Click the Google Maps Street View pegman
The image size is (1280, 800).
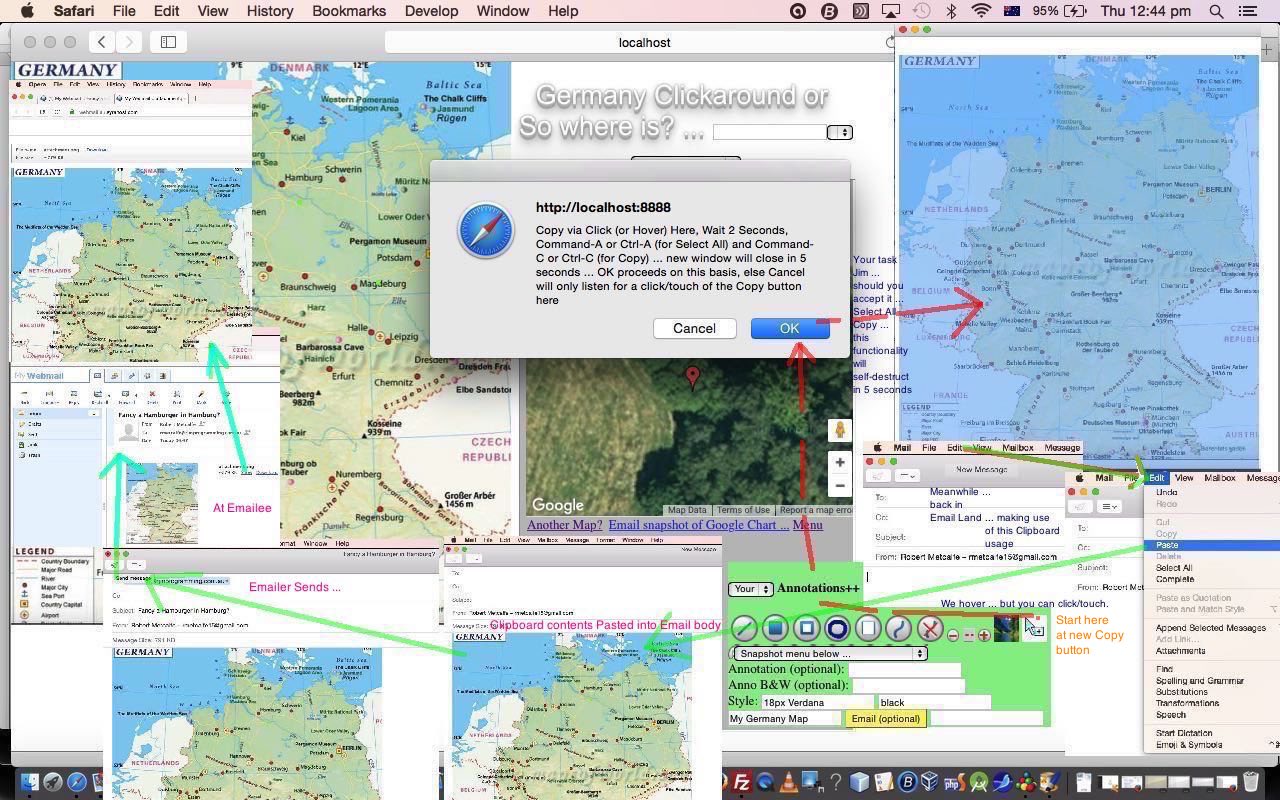(840, 430)
